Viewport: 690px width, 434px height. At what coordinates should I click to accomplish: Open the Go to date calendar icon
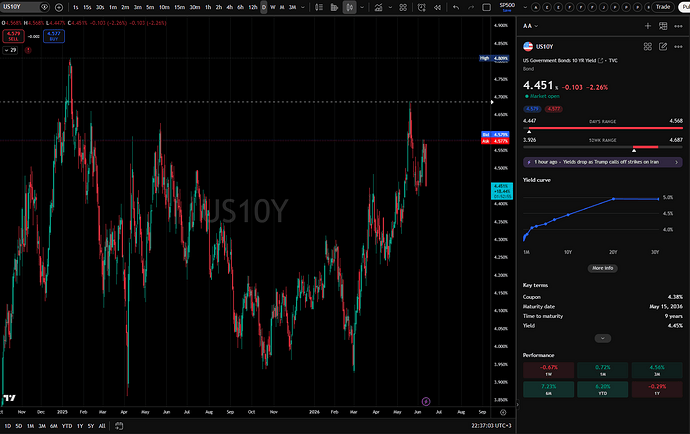(119, 426)
